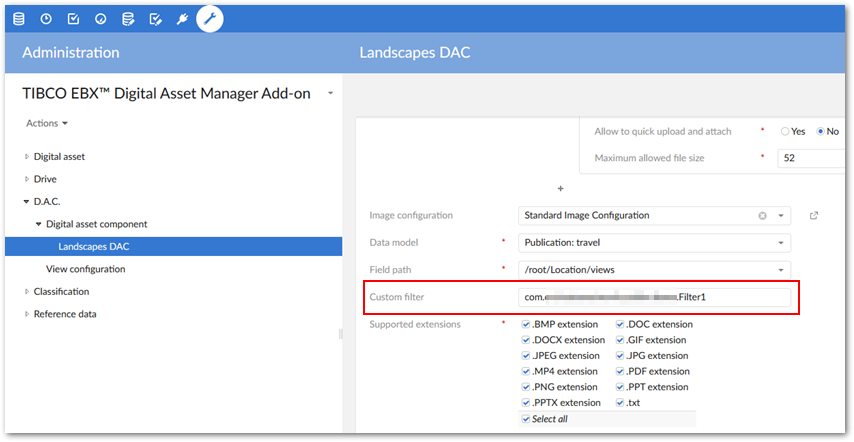Click the Field path label
Image resolution: width=854 pixels, height=442 pixels.
(391, 270)
